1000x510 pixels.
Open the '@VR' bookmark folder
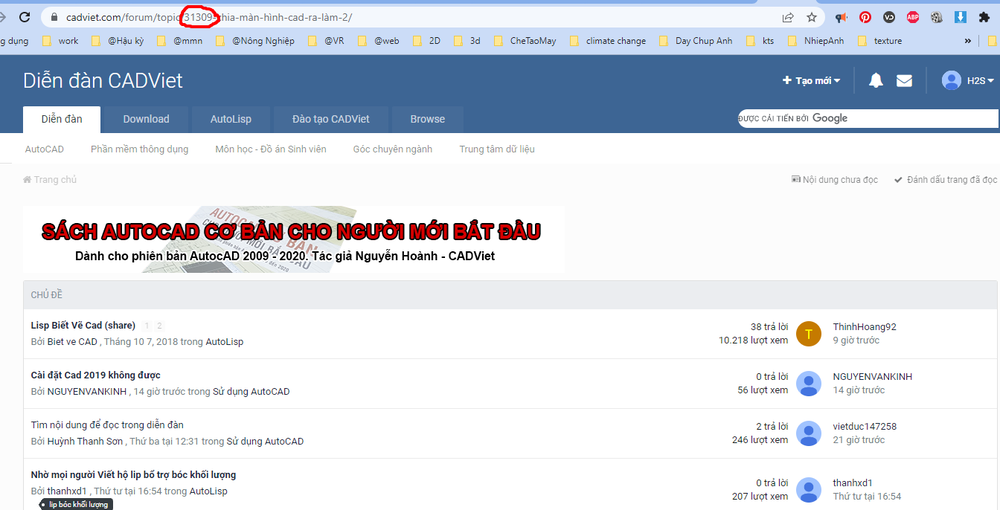326,41
